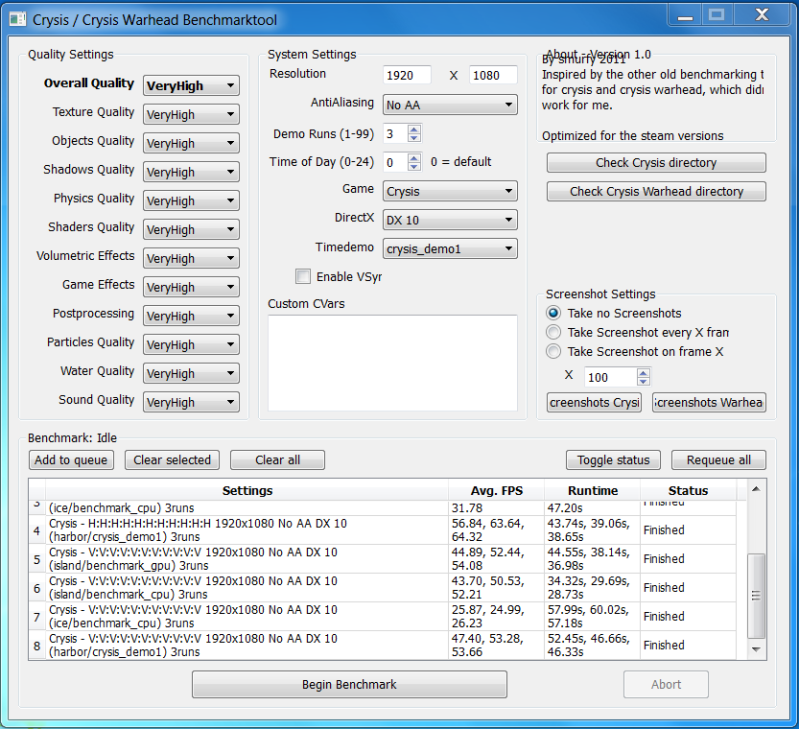Open the Timedemo dropdown
799x729 pixels.
(x=450, y=249)
